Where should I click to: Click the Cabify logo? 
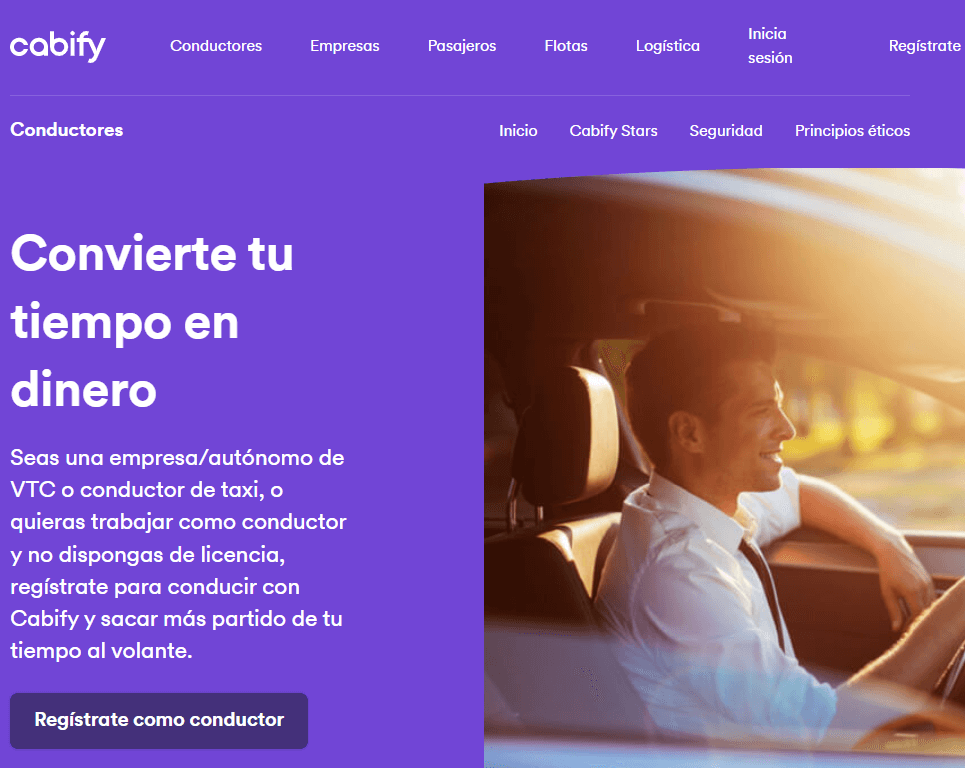click(58, 46)
